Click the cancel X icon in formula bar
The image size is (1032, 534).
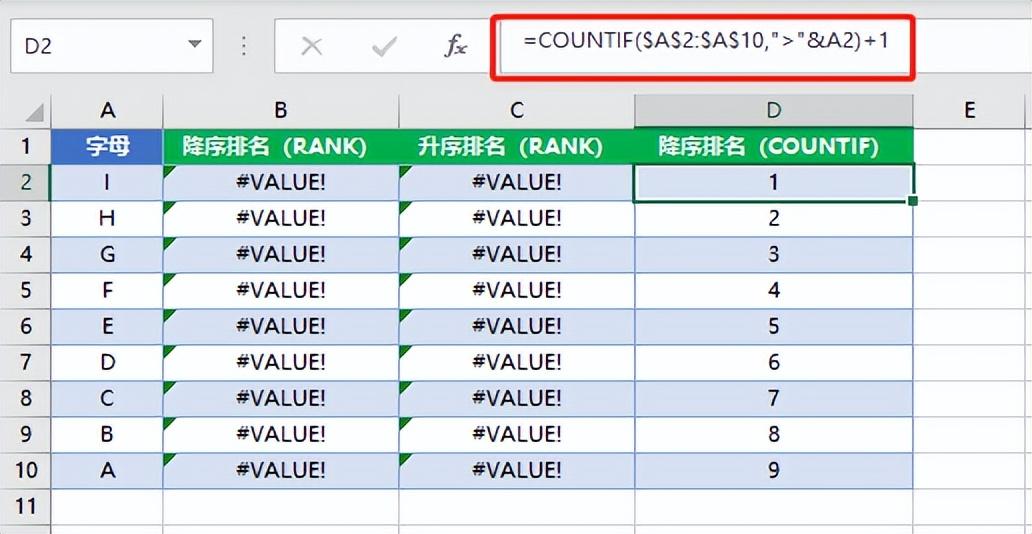coord(311,46)
